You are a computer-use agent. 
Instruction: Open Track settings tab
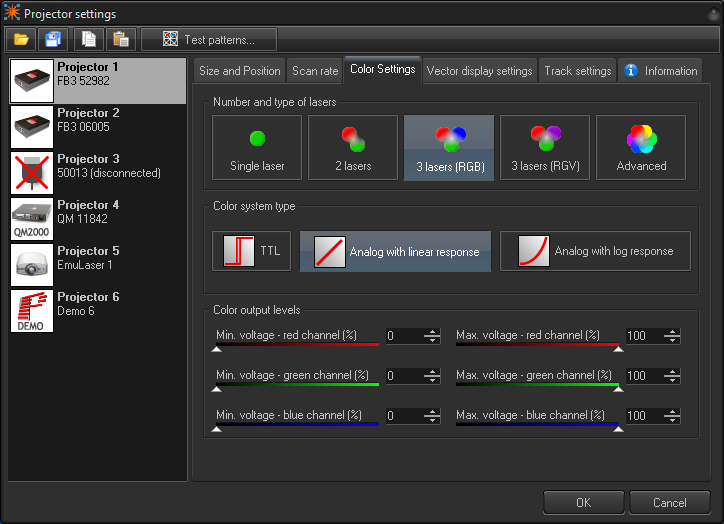point(577,71)
